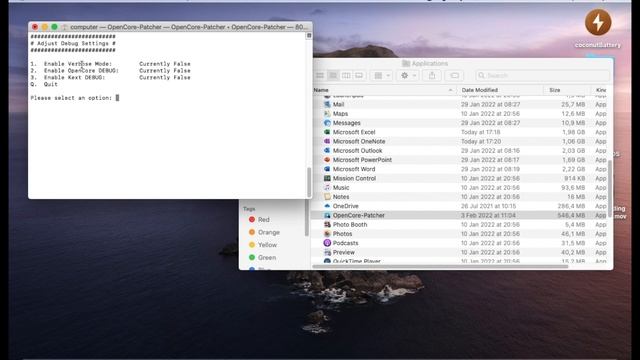
Task: Open the Finder group-by dropdown
Action: [382, 76]
